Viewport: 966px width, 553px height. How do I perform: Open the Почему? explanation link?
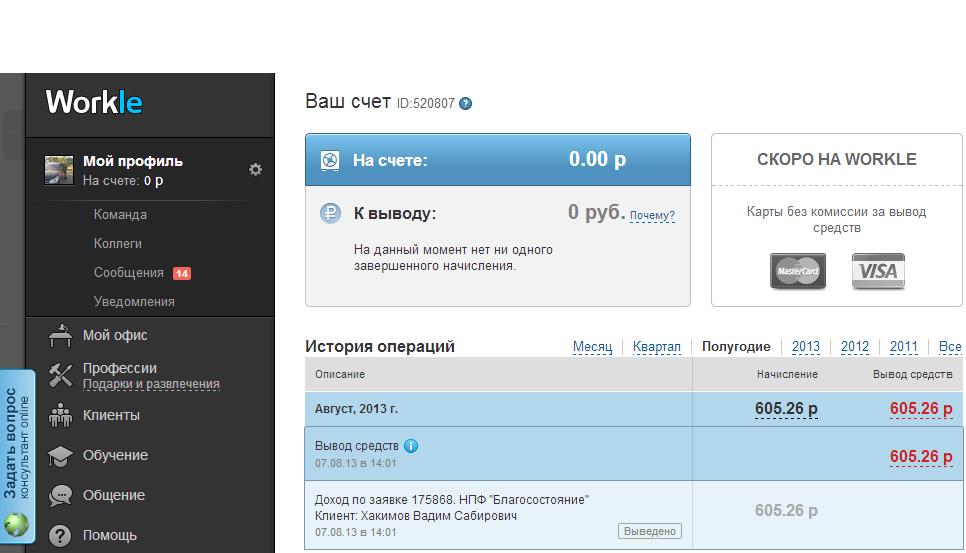click(x=652, y=215)
